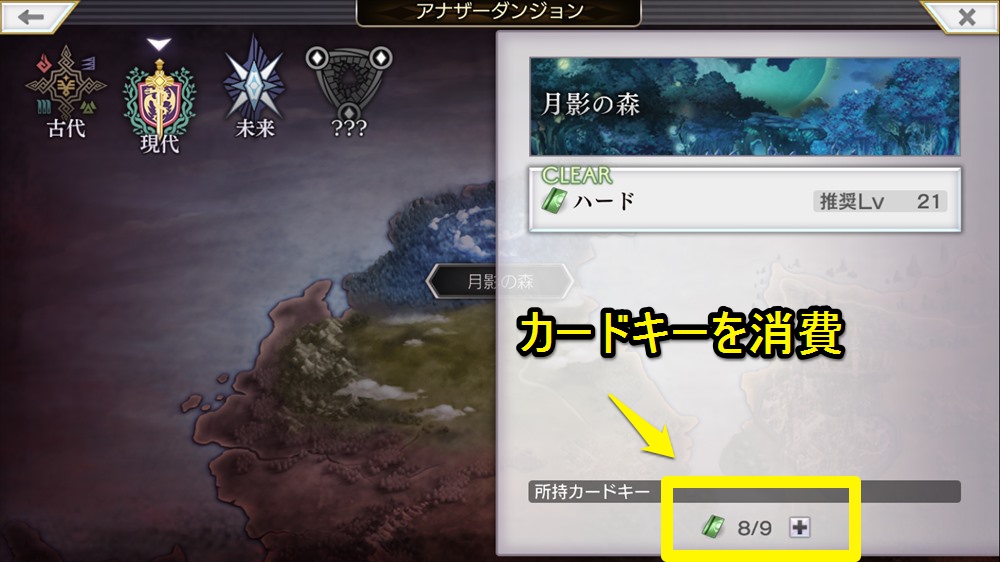Click the green key icon on ハード row

point(554,201)
